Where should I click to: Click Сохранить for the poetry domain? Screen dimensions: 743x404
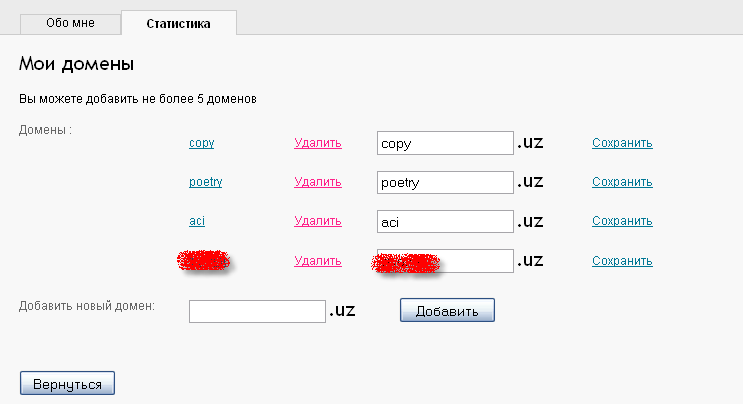pyautogui.click(x=622, y=182)
